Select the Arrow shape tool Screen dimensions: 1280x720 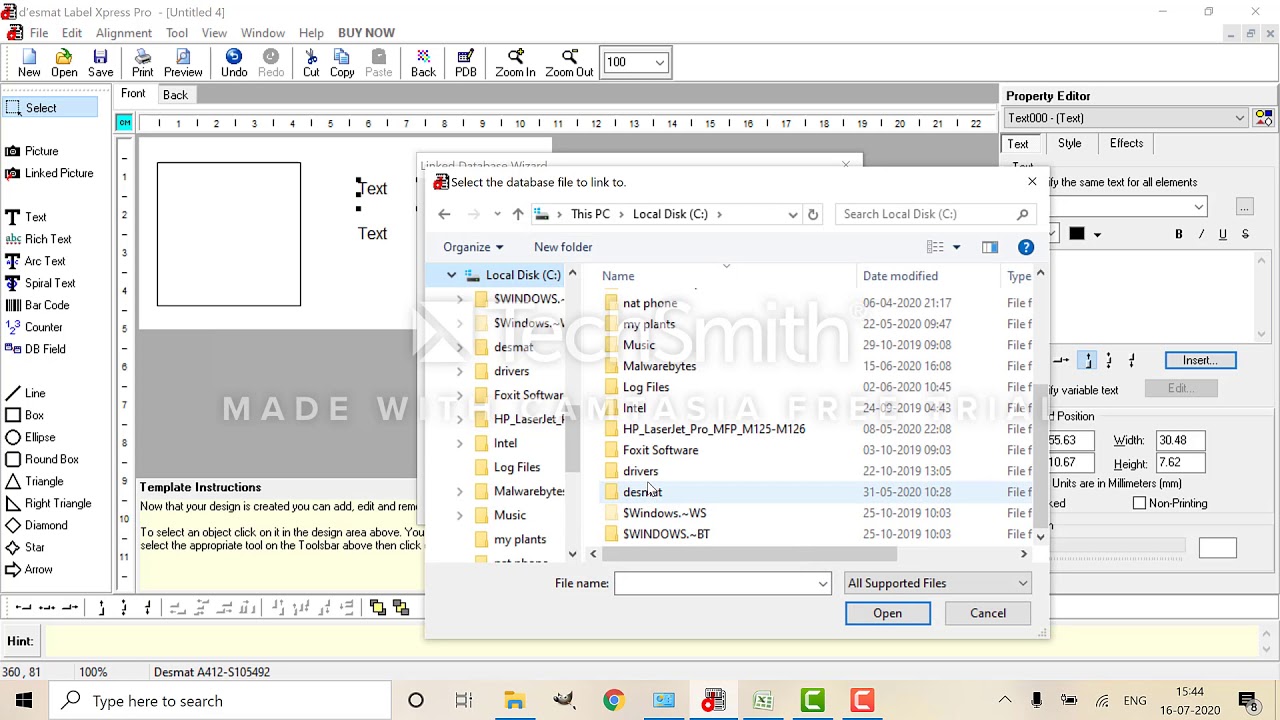(29, 569)
